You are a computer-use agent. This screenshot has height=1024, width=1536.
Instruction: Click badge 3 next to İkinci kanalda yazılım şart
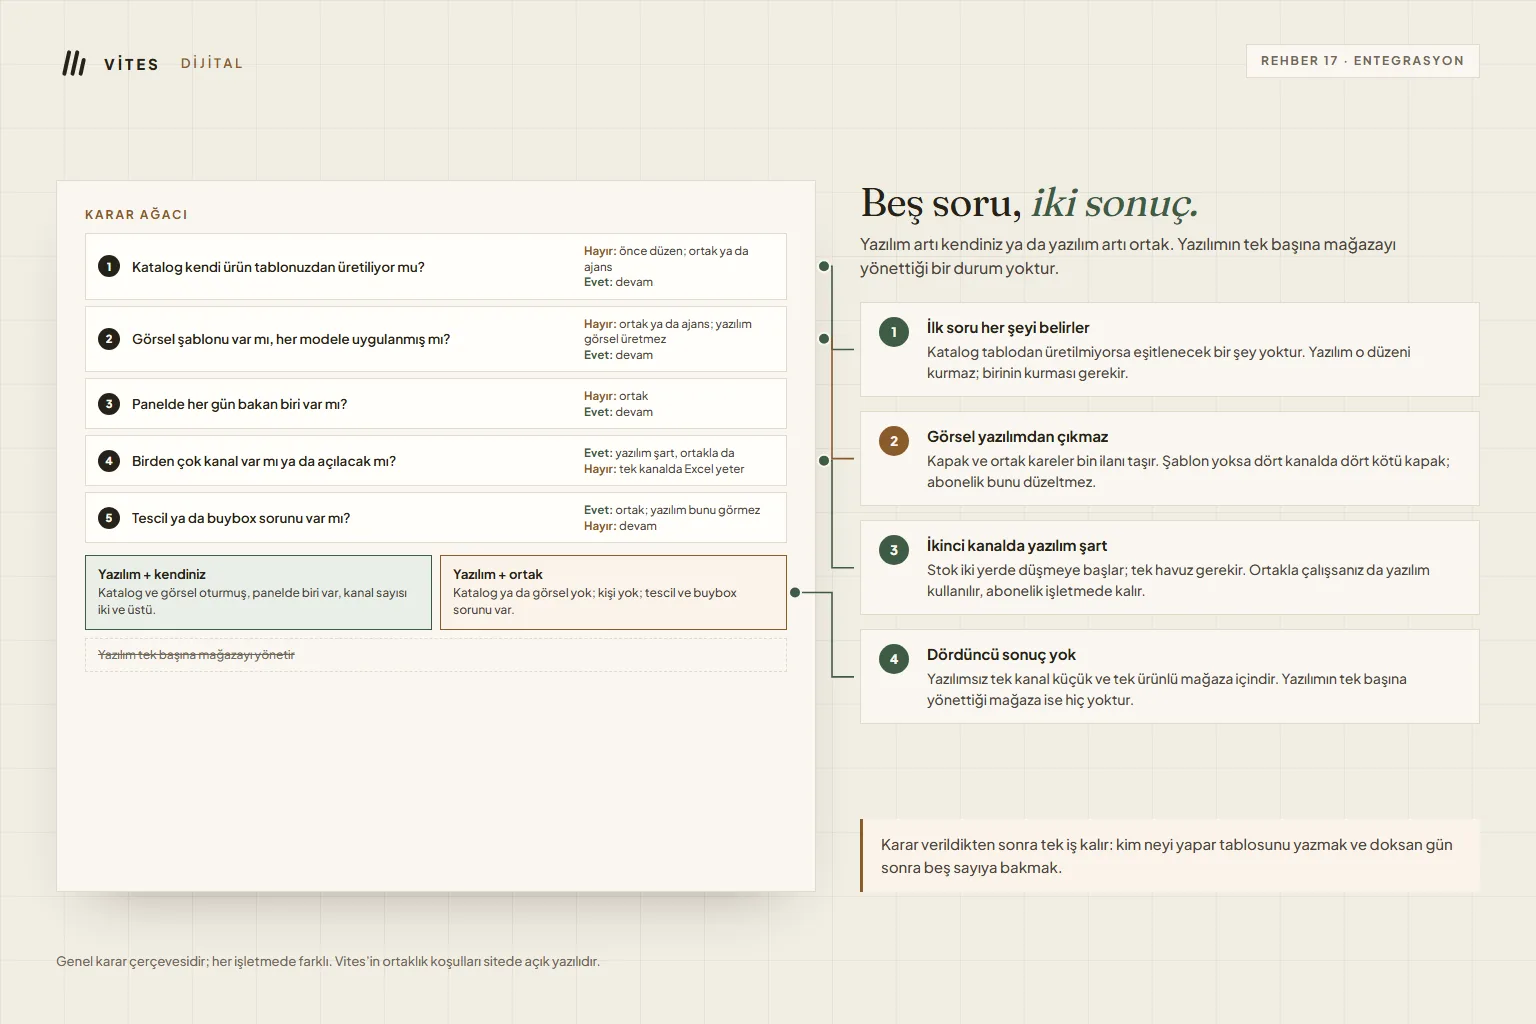tap(894, 550)
